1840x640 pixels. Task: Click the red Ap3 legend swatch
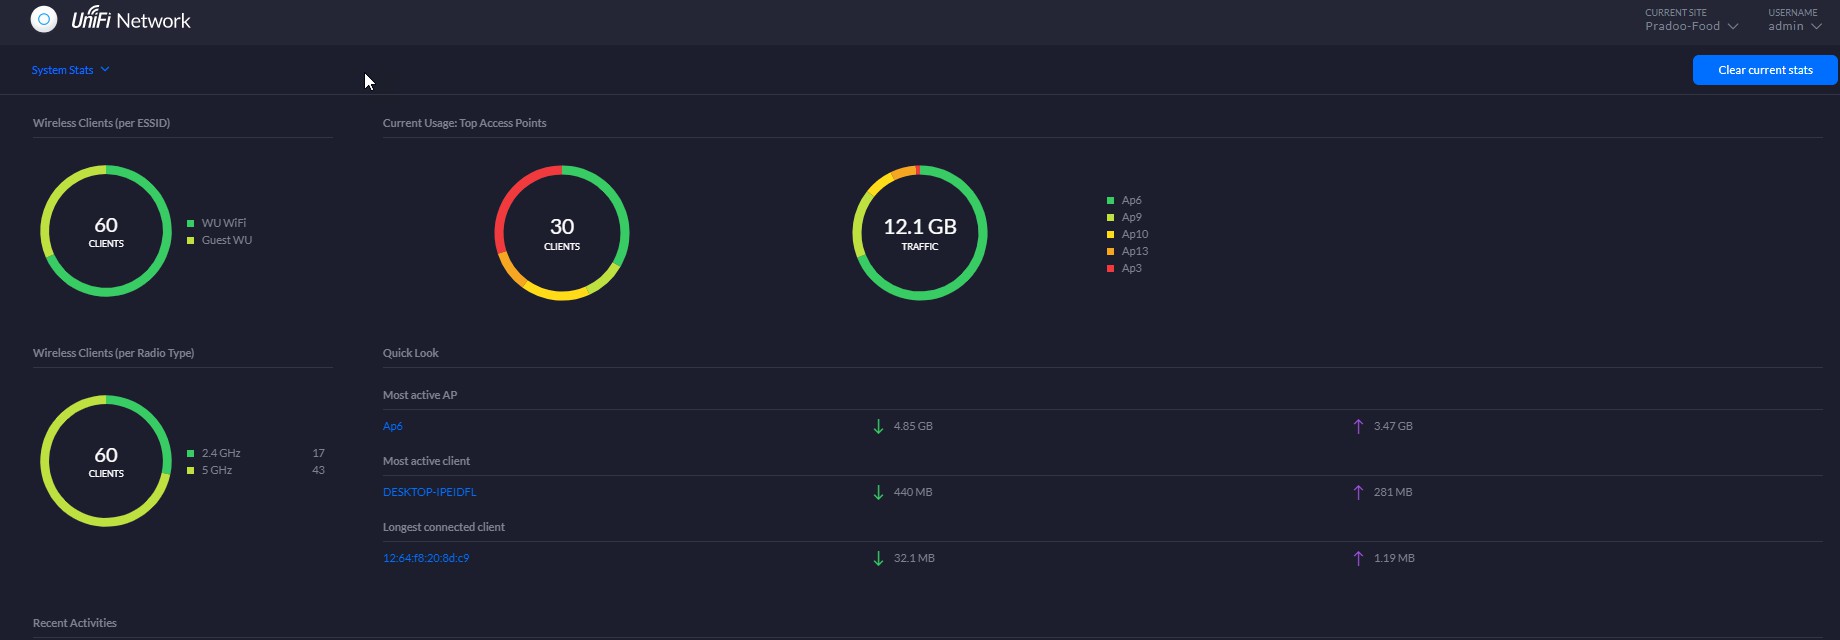1110,268
